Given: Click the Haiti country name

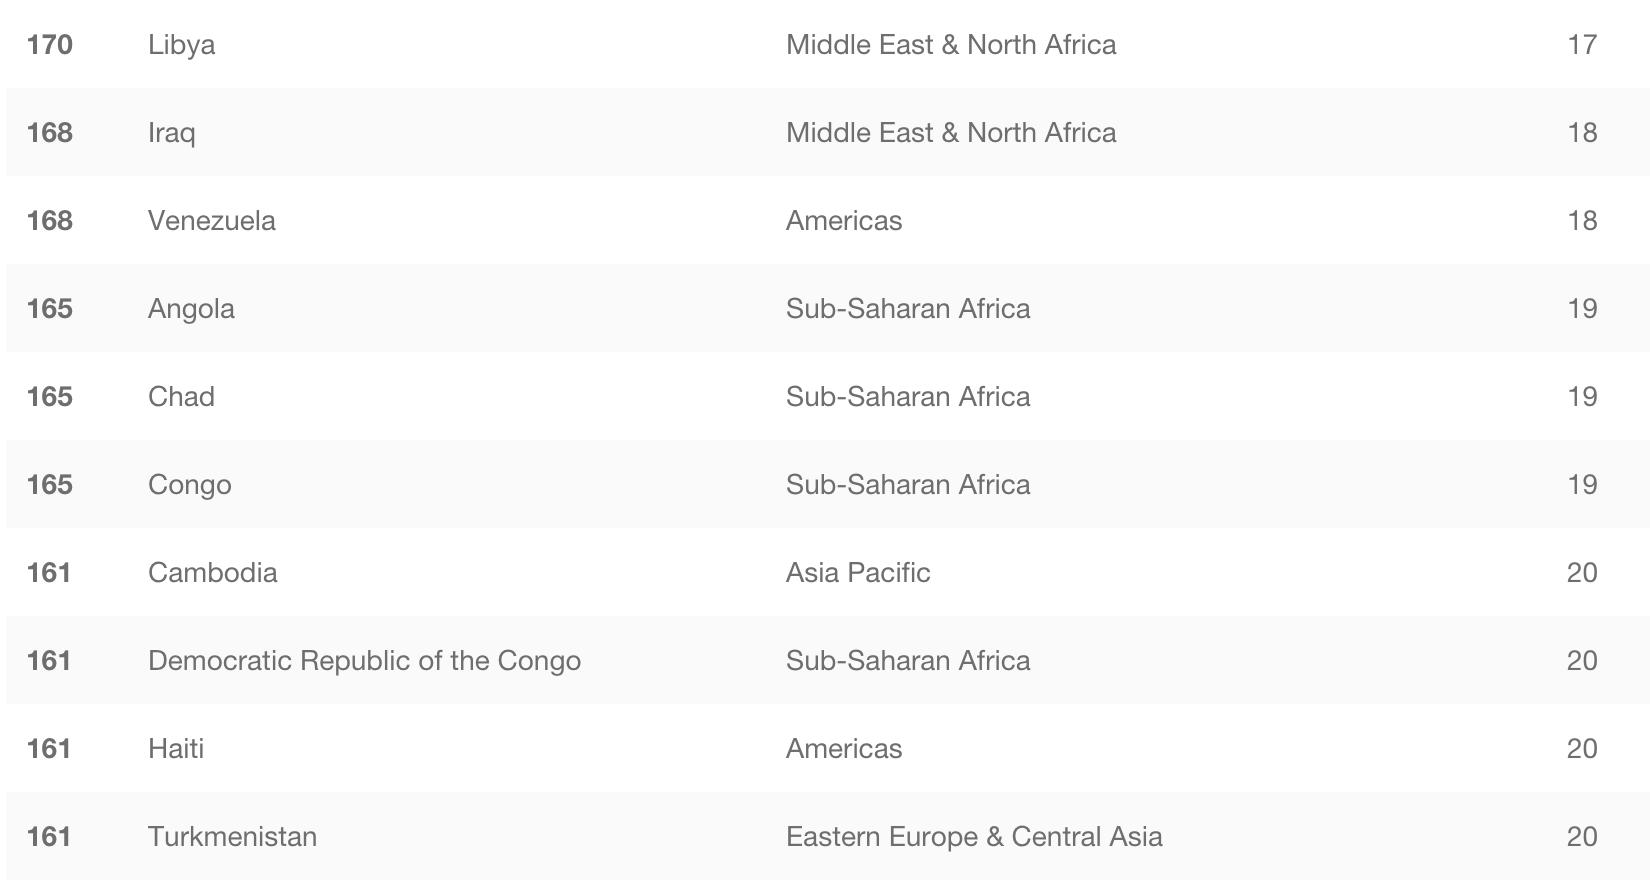Looking at the screenshot, I should point(176,748).
